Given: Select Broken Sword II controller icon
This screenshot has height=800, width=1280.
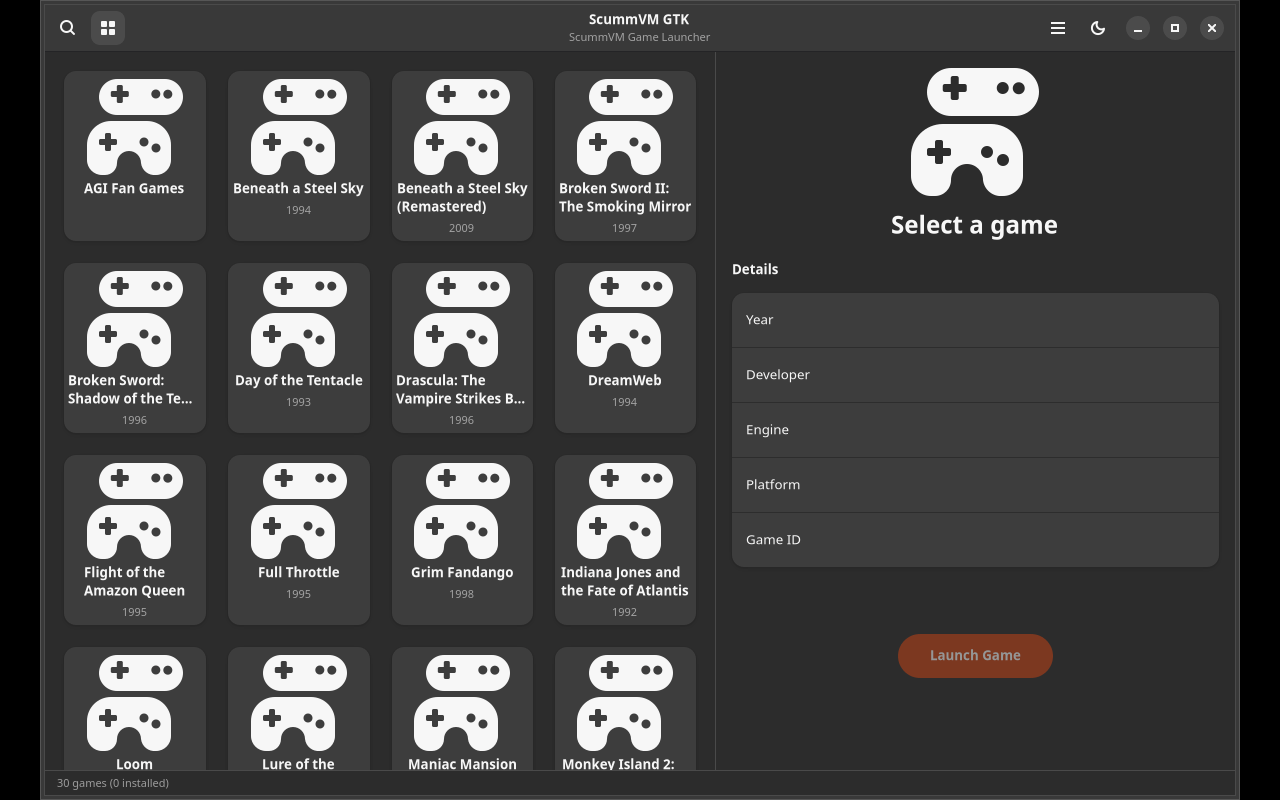Looking at the screenshot, I should 625,127.
